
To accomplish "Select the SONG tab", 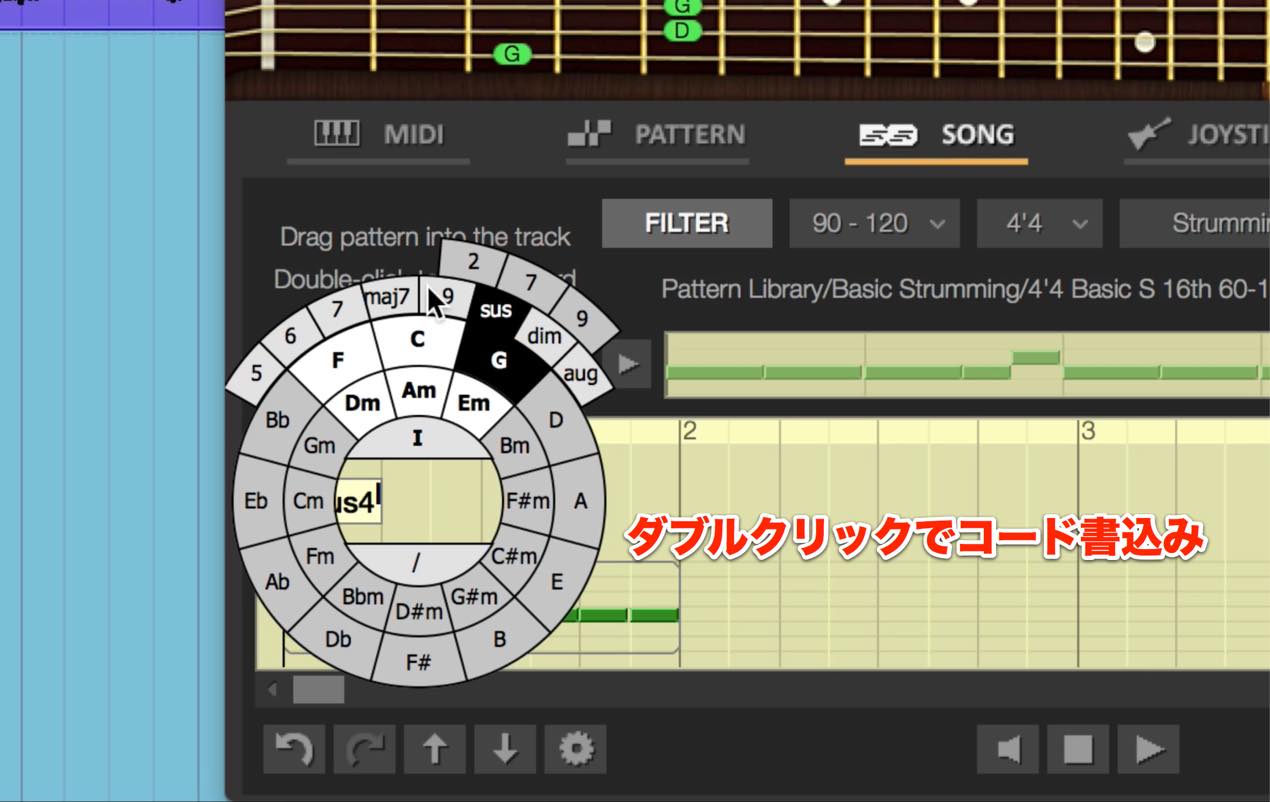I will click(936, 134).
